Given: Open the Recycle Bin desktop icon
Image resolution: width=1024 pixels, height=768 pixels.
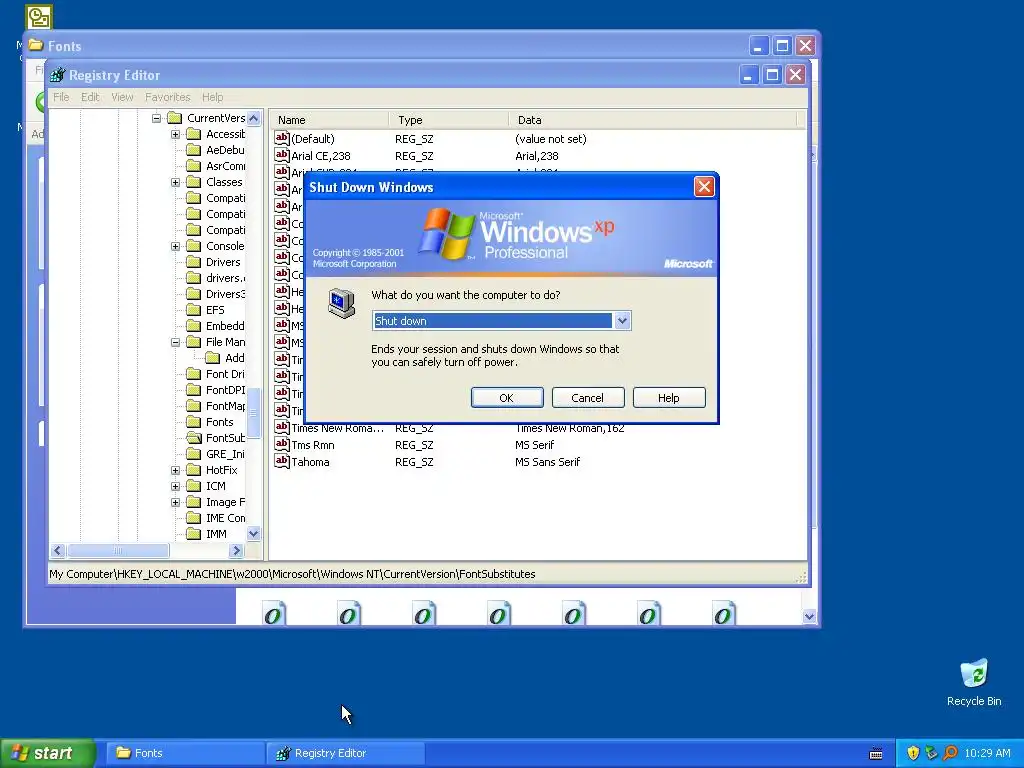Looking at the screenshot, I should coord(974,683).
